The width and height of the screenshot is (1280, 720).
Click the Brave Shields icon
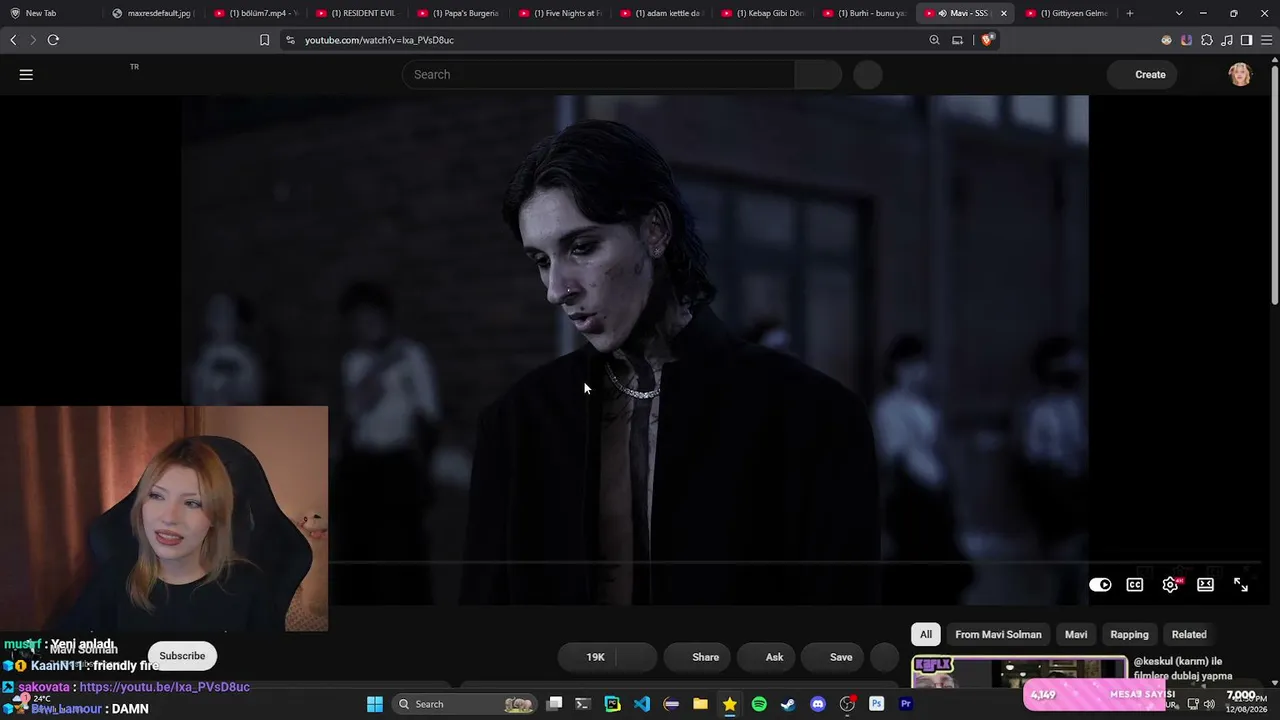coord(987,40)
